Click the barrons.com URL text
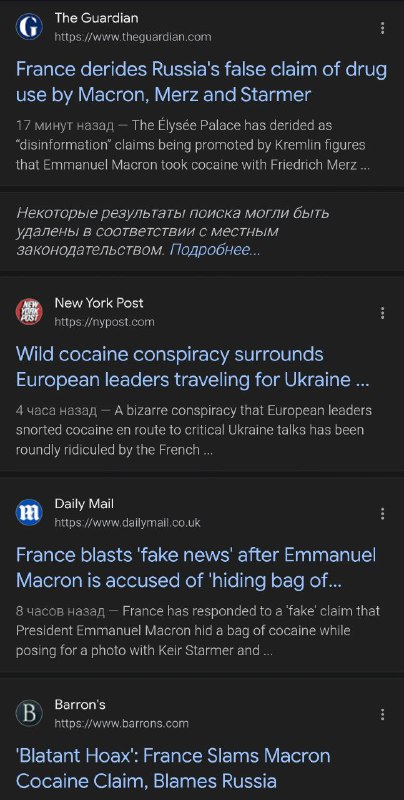Image resolution: width=404 pixels, height=800 pixels. [121, 723]
